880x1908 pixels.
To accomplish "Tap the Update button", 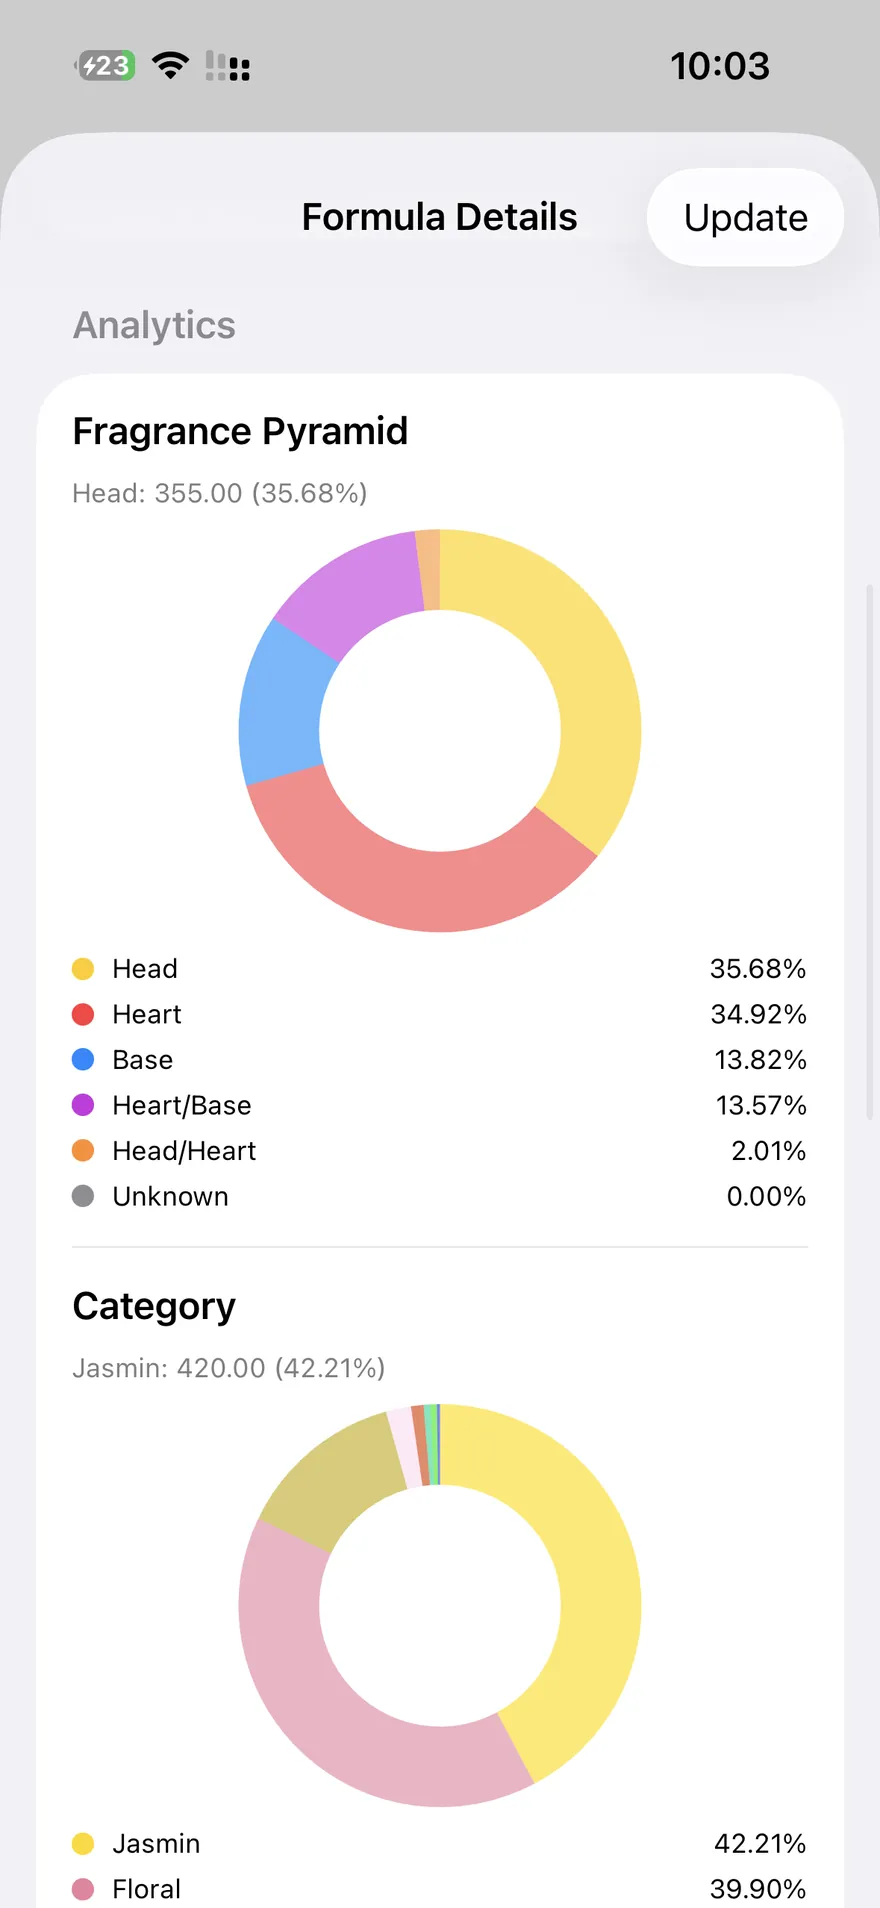I will pyautogui.click(x=745, y=217).
